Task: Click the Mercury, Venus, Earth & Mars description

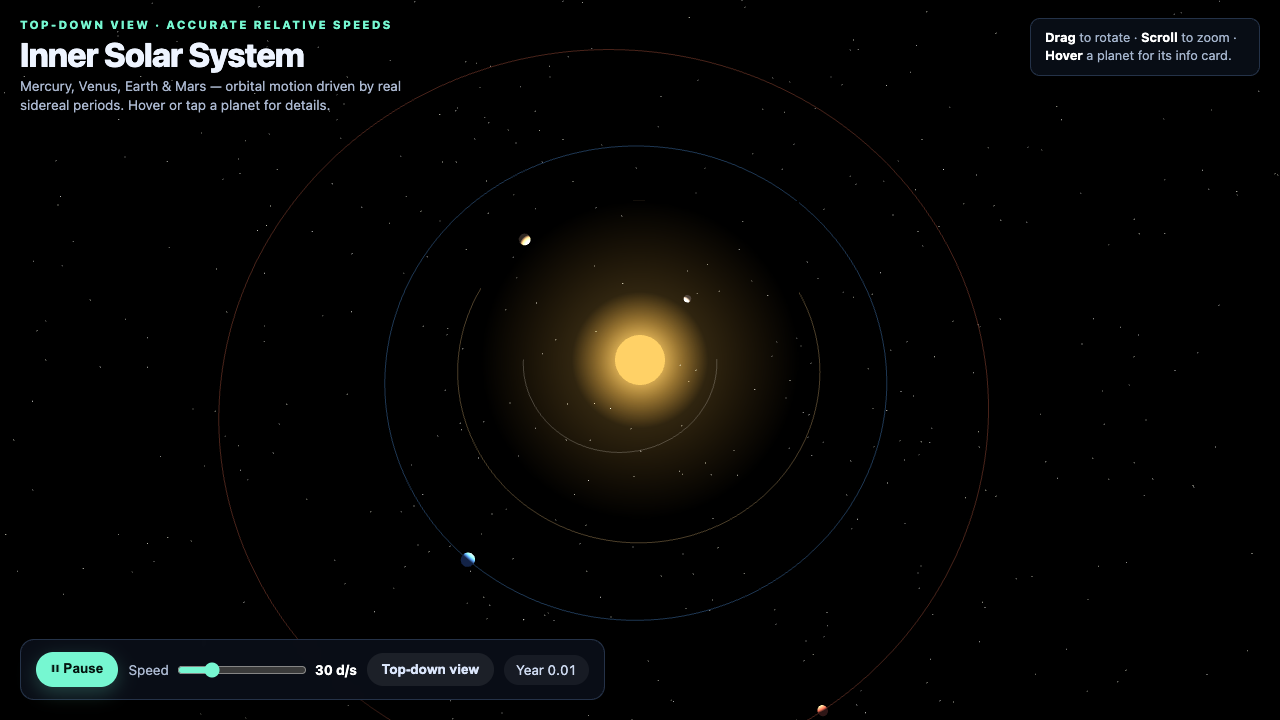Action: 211,96
